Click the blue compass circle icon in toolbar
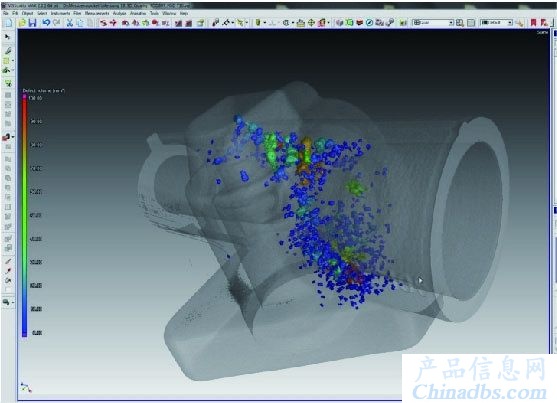 [369, 23]
